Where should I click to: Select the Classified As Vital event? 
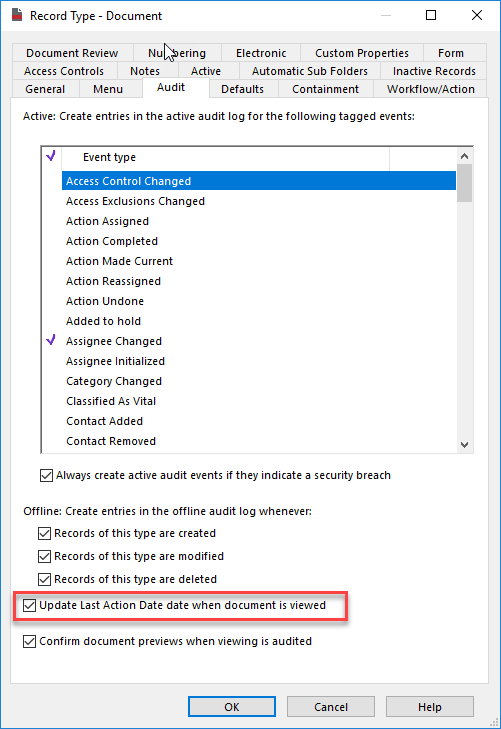click(258, 401)
